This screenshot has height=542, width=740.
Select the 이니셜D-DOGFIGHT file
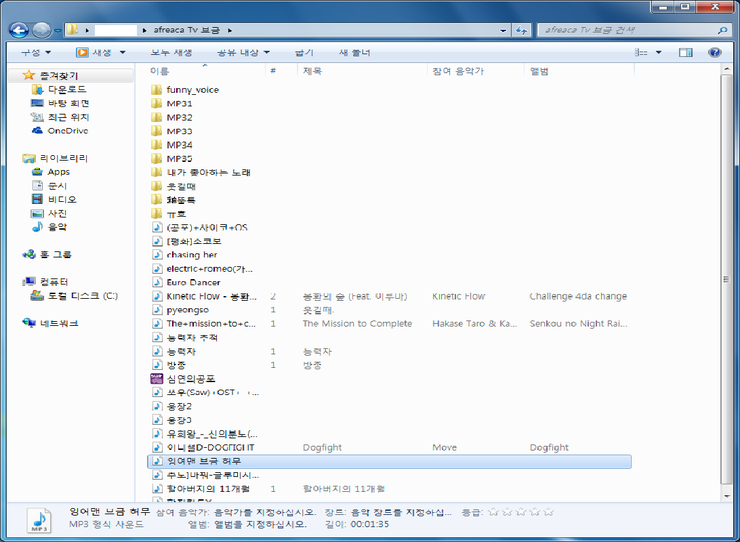(203, 447)
